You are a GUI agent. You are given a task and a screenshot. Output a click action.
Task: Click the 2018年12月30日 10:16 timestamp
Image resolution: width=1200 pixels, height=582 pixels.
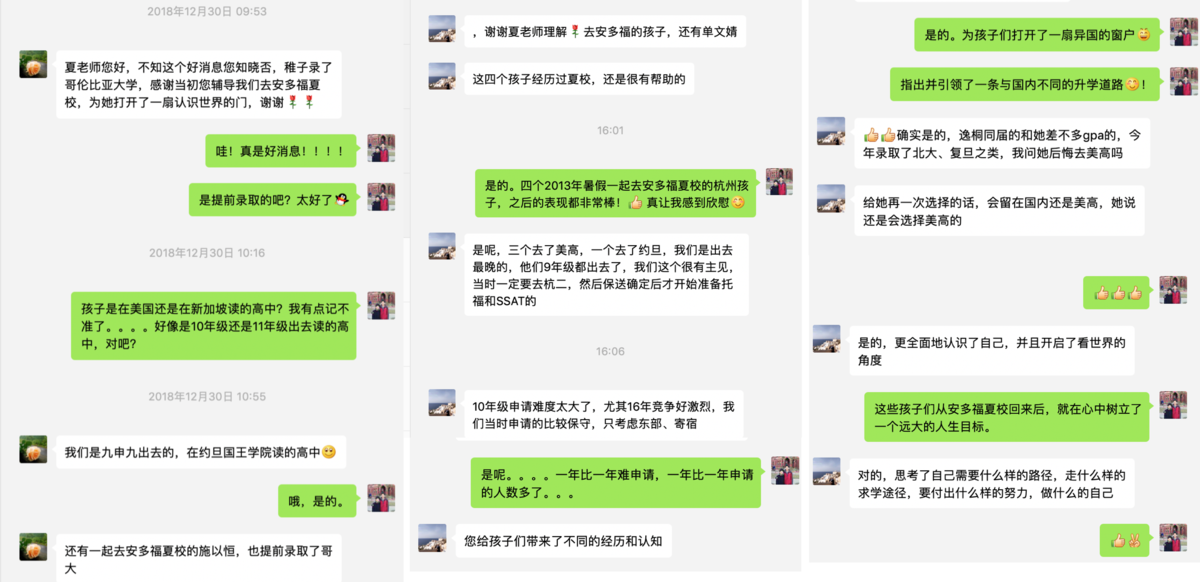click(207, 253)
